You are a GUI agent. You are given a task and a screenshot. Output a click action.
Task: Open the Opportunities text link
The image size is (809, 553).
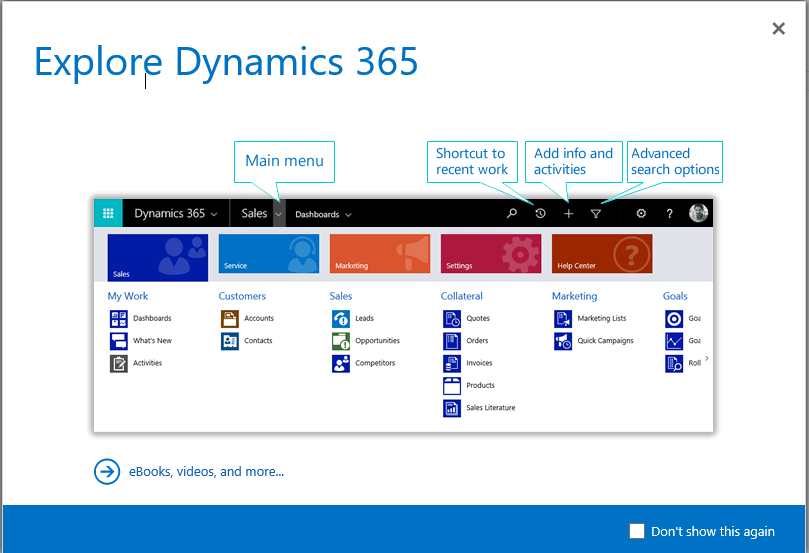tap(377, 340)
